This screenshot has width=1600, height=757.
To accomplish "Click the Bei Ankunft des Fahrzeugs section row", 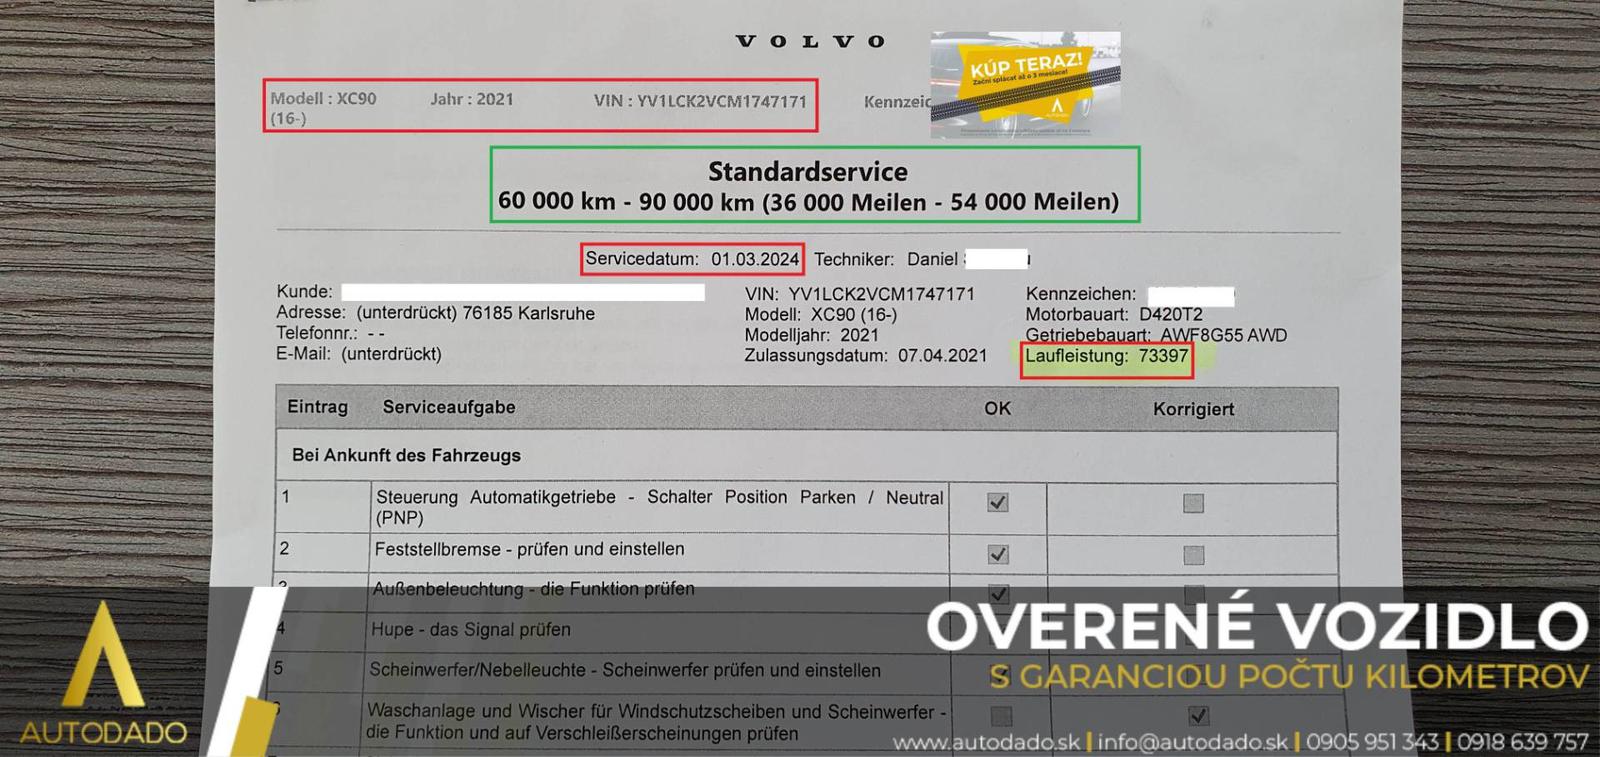I will coord(806,455).
